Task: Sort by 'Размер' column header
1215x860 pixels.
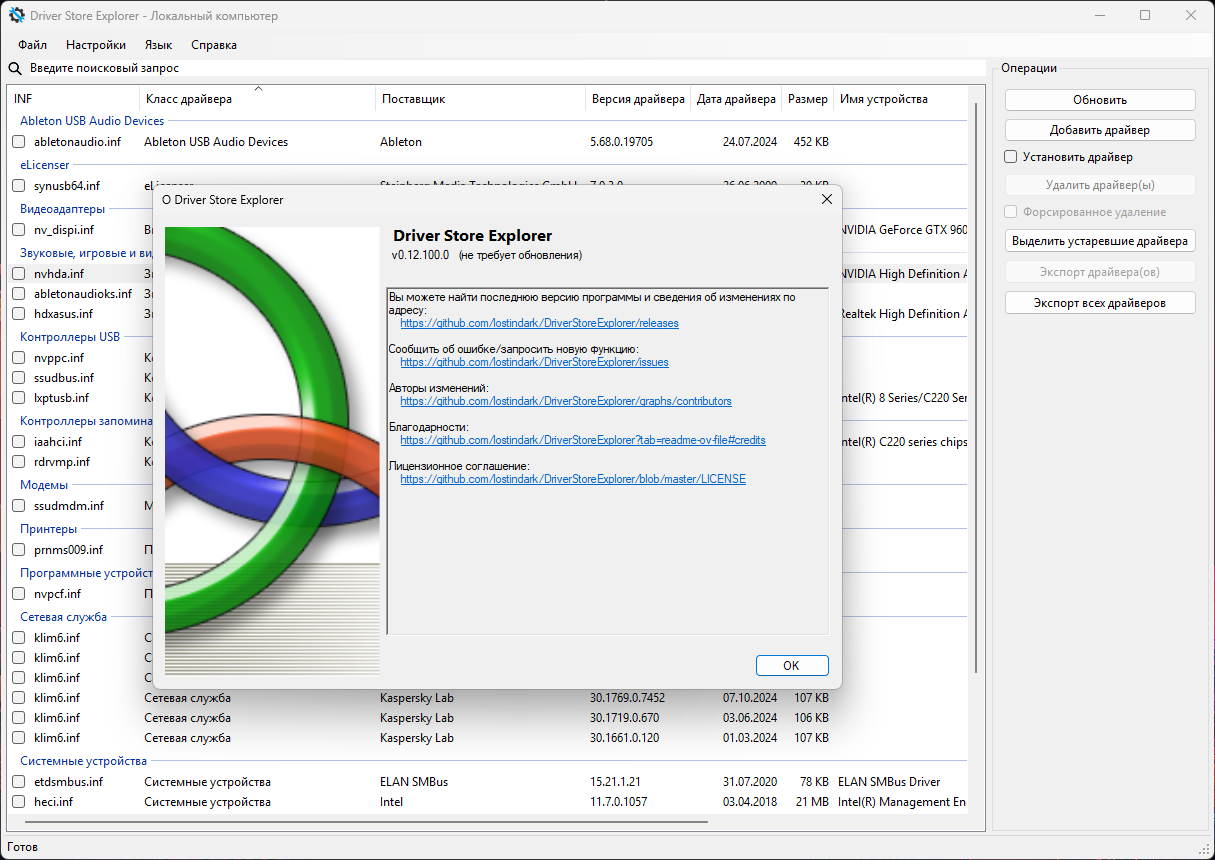Action: pyautogui.click(x=808, y=99)
